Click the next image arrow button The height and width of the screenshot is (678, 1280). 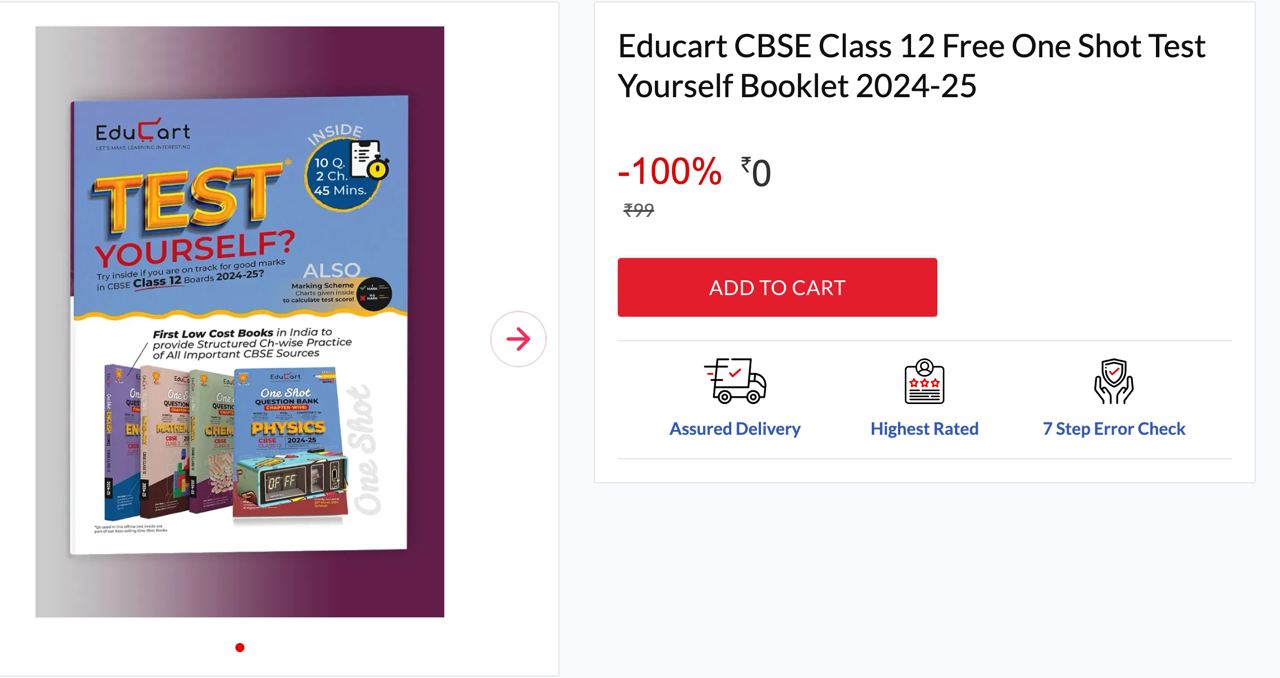point(518,339)
